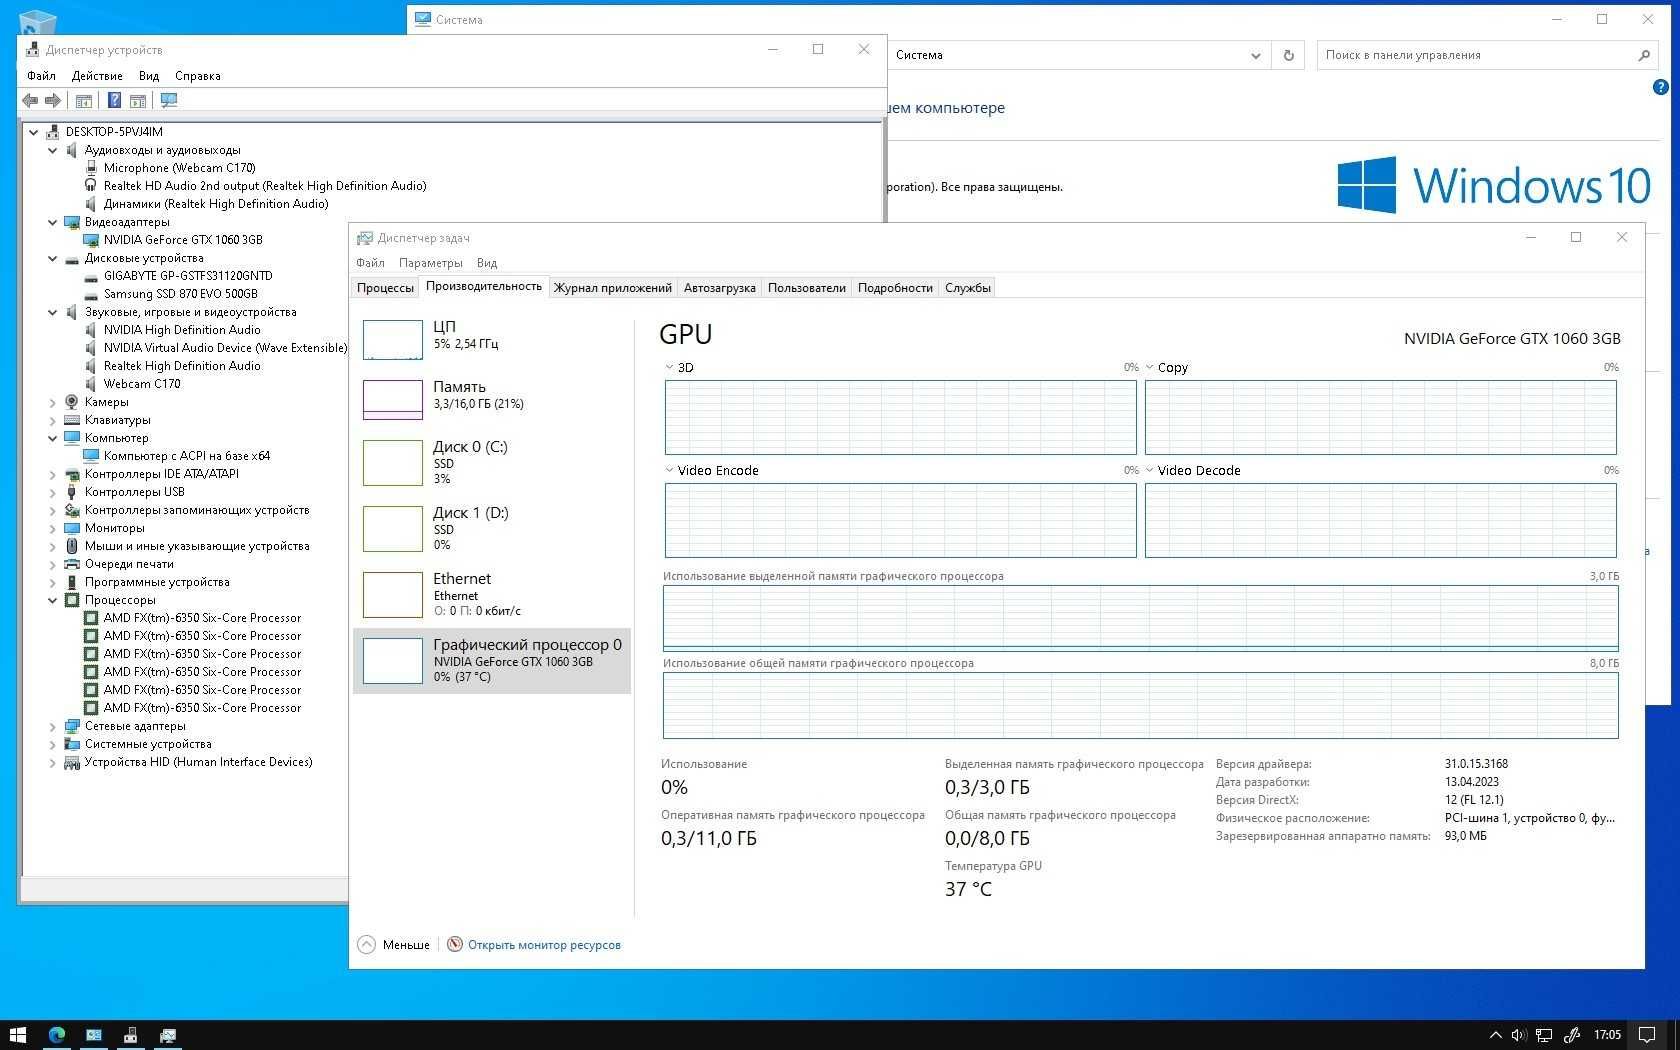The image size is (1680, 1050).
Task: Click NVIDIA GeForce GTX 1060 3GB device
Action: pos(183,240)
